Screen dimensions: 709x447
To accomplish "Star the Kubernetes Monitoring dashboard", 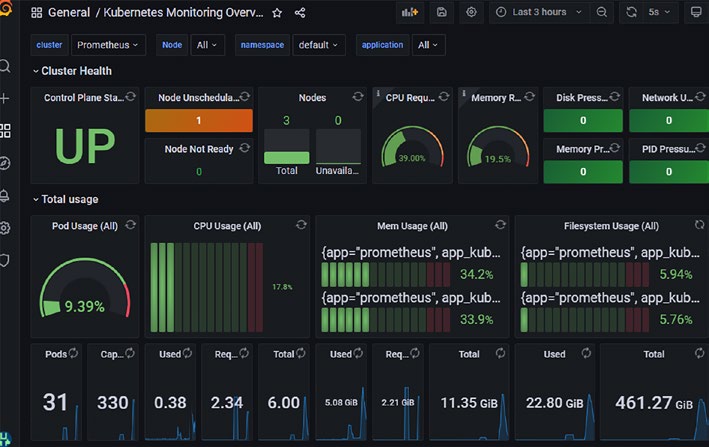I will [x=277, y=13].
